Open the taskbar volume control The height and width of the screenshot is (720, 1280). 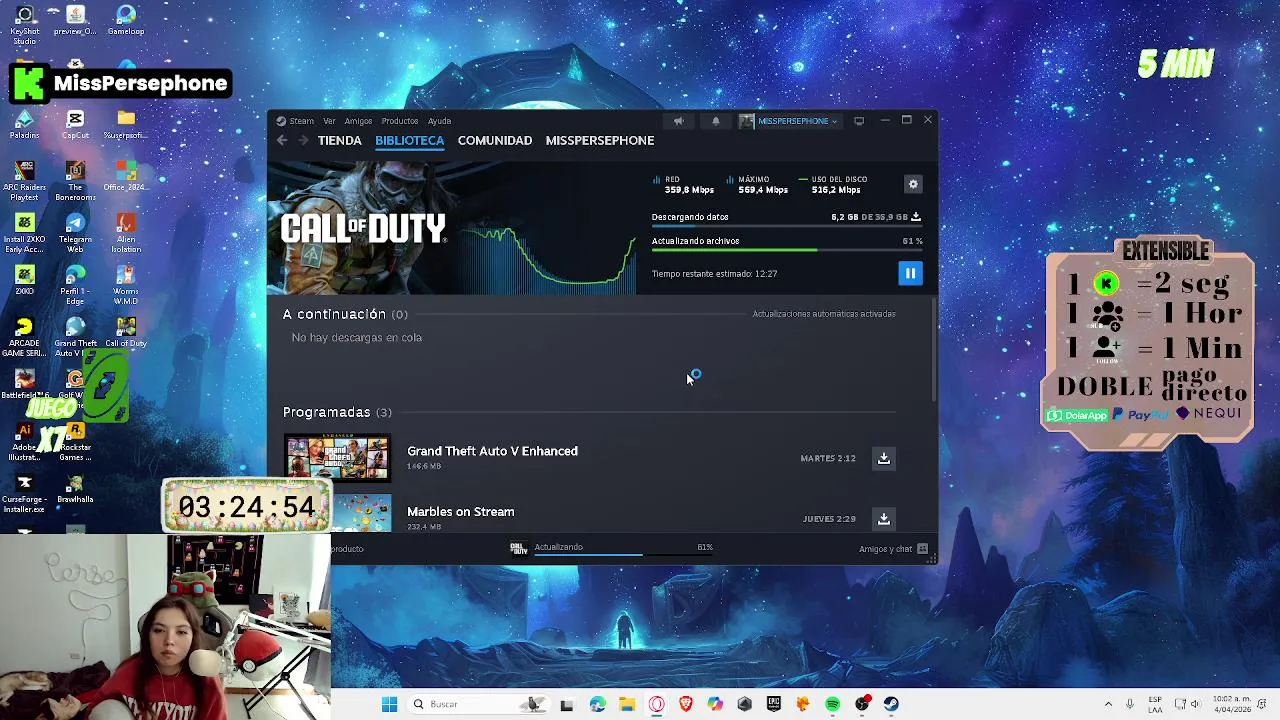(1197, 704)
